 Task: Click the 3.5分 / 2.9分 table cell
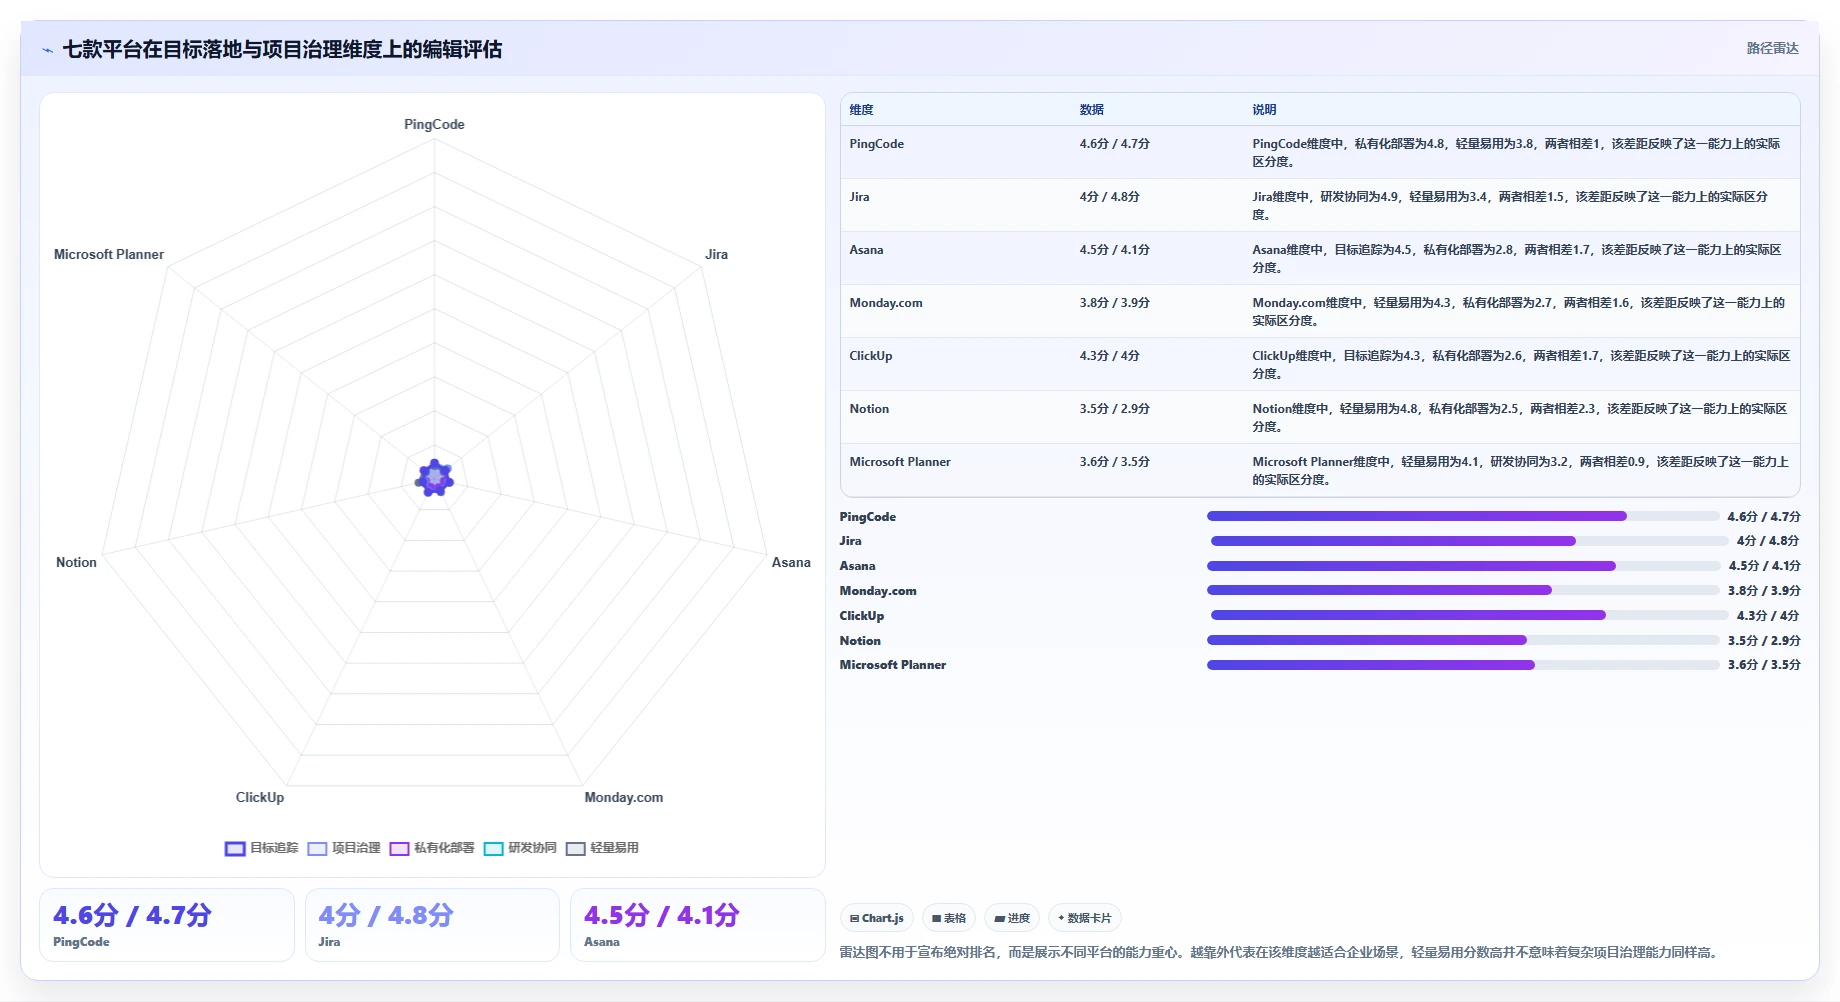[x=1114, y=409]
